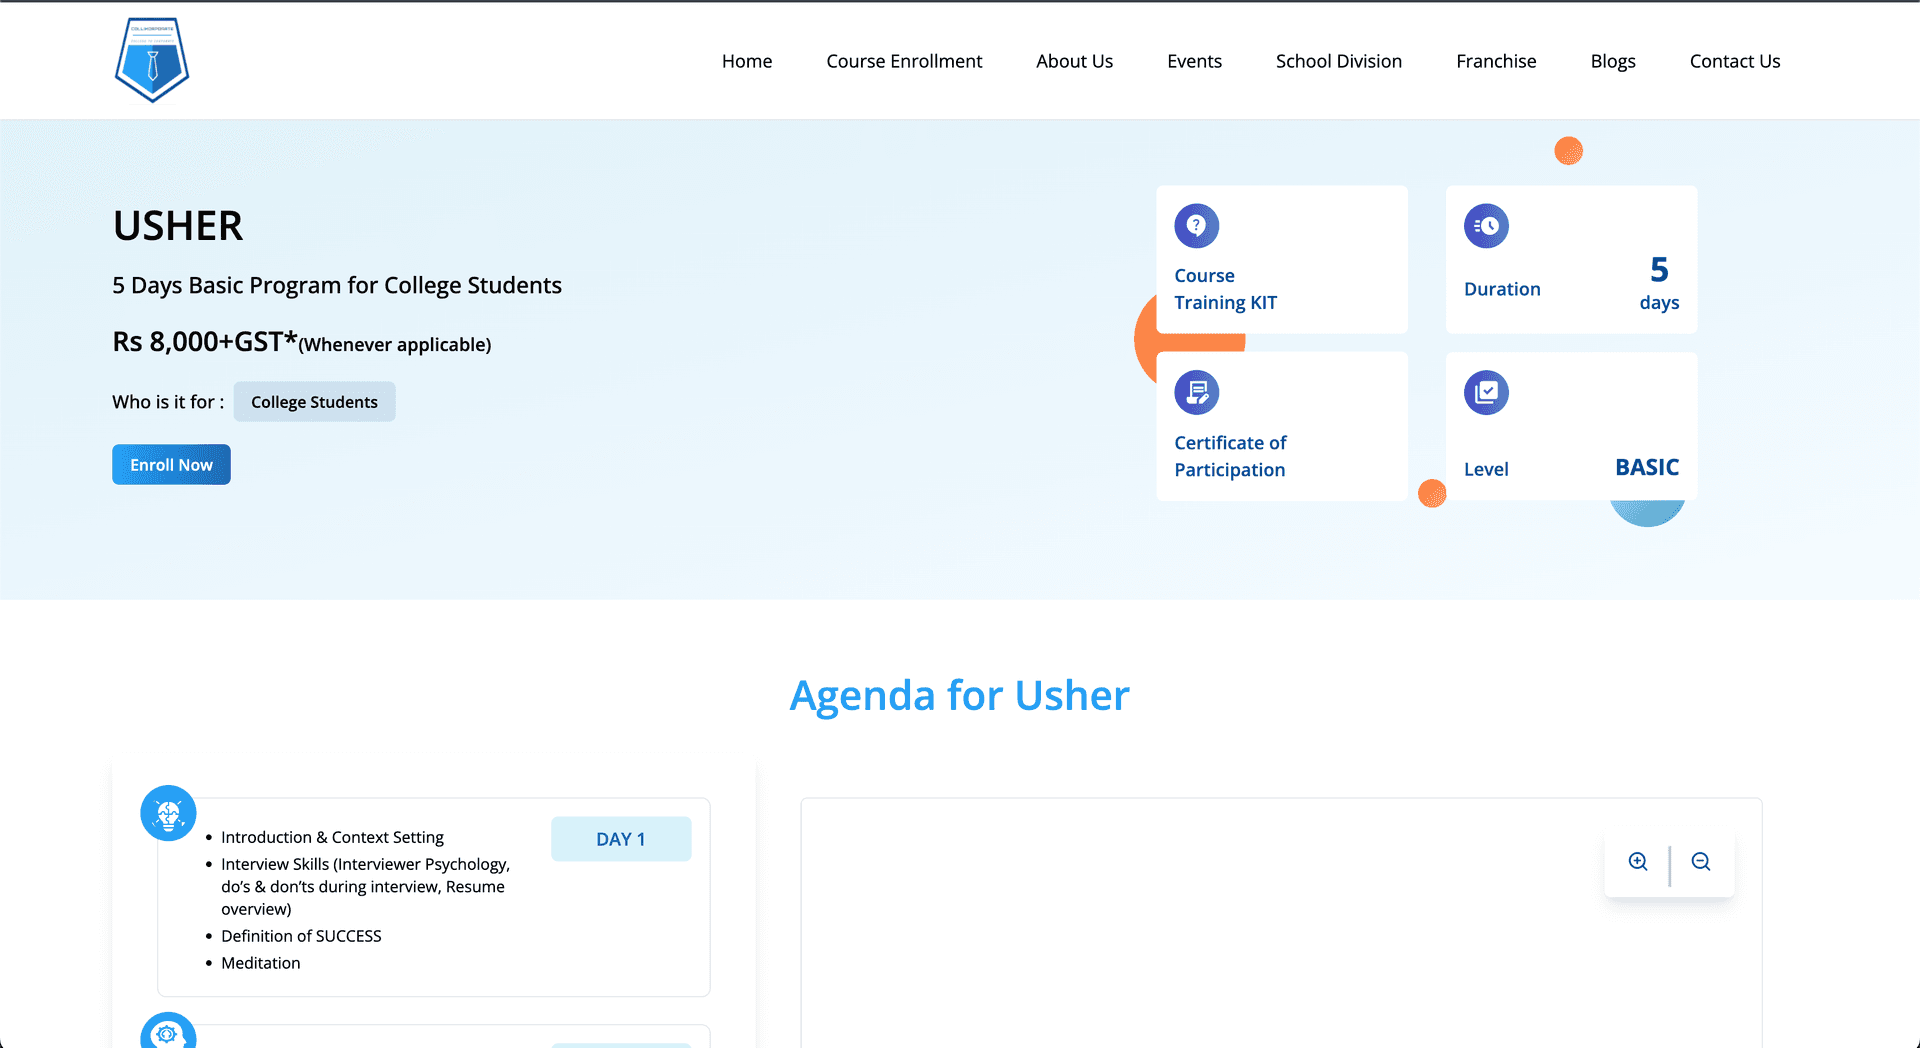Go to Course Enrollment page

click(x=904, y=61)
